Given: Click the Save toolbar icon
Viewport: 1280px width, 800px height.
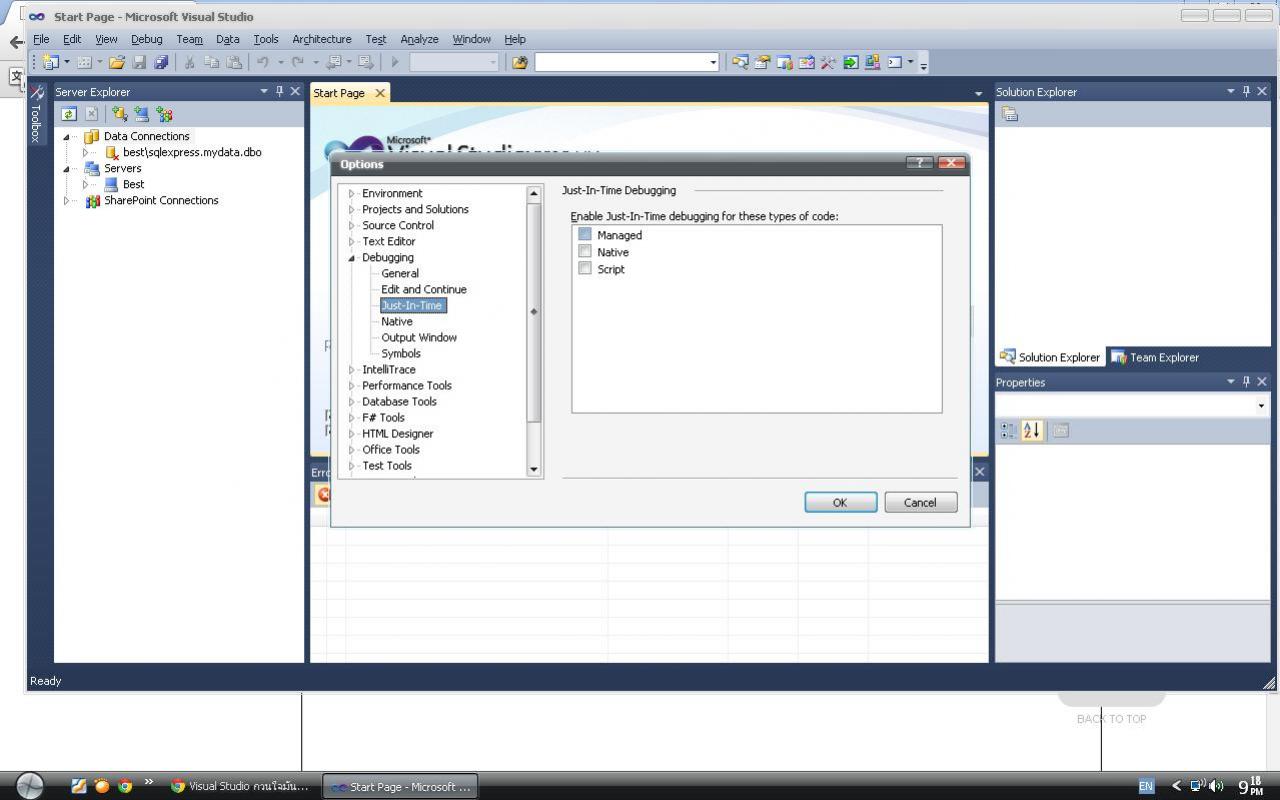Looking at the screenshot, I should [139, 62].
